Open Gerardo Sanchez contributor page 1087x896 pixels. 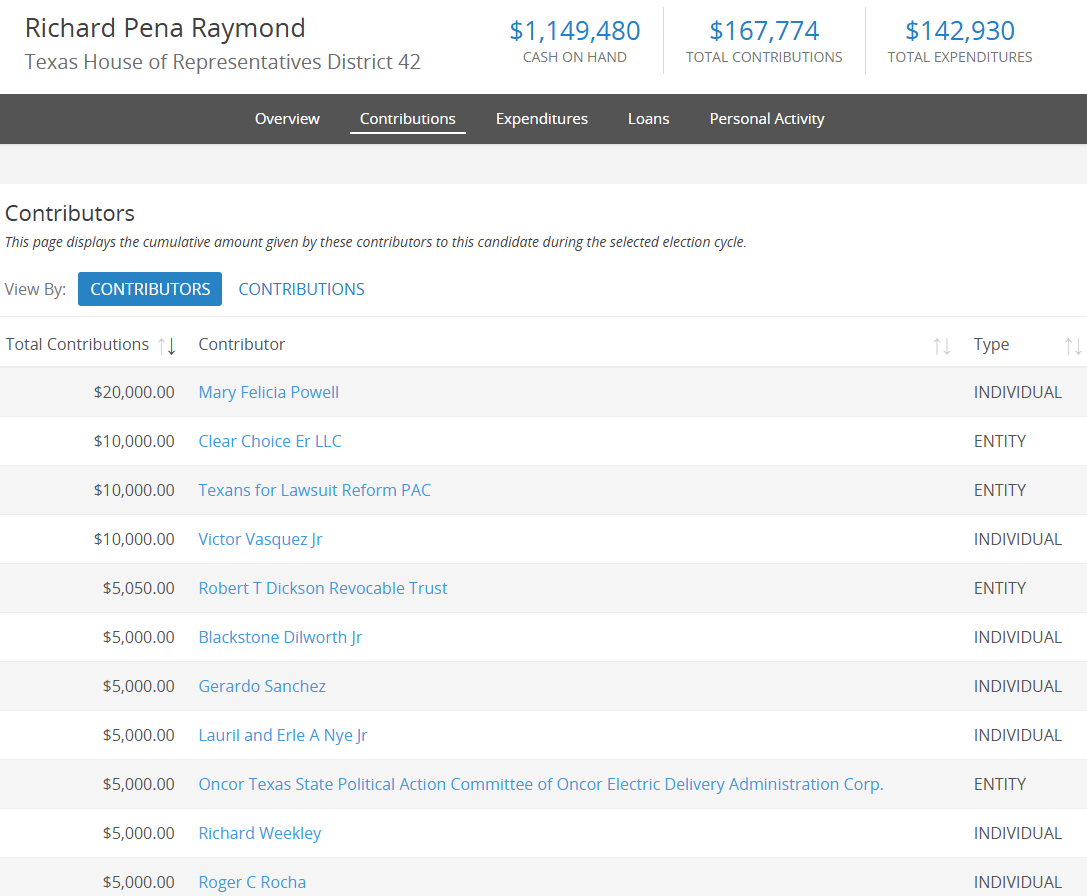click(x=261, y=686)
